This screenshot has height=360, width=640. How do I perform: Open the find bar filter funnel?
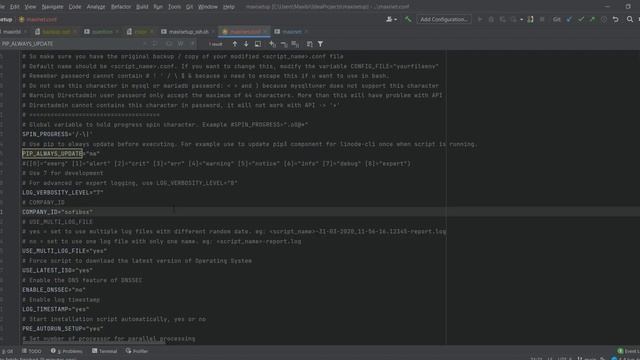pos(320,44)
